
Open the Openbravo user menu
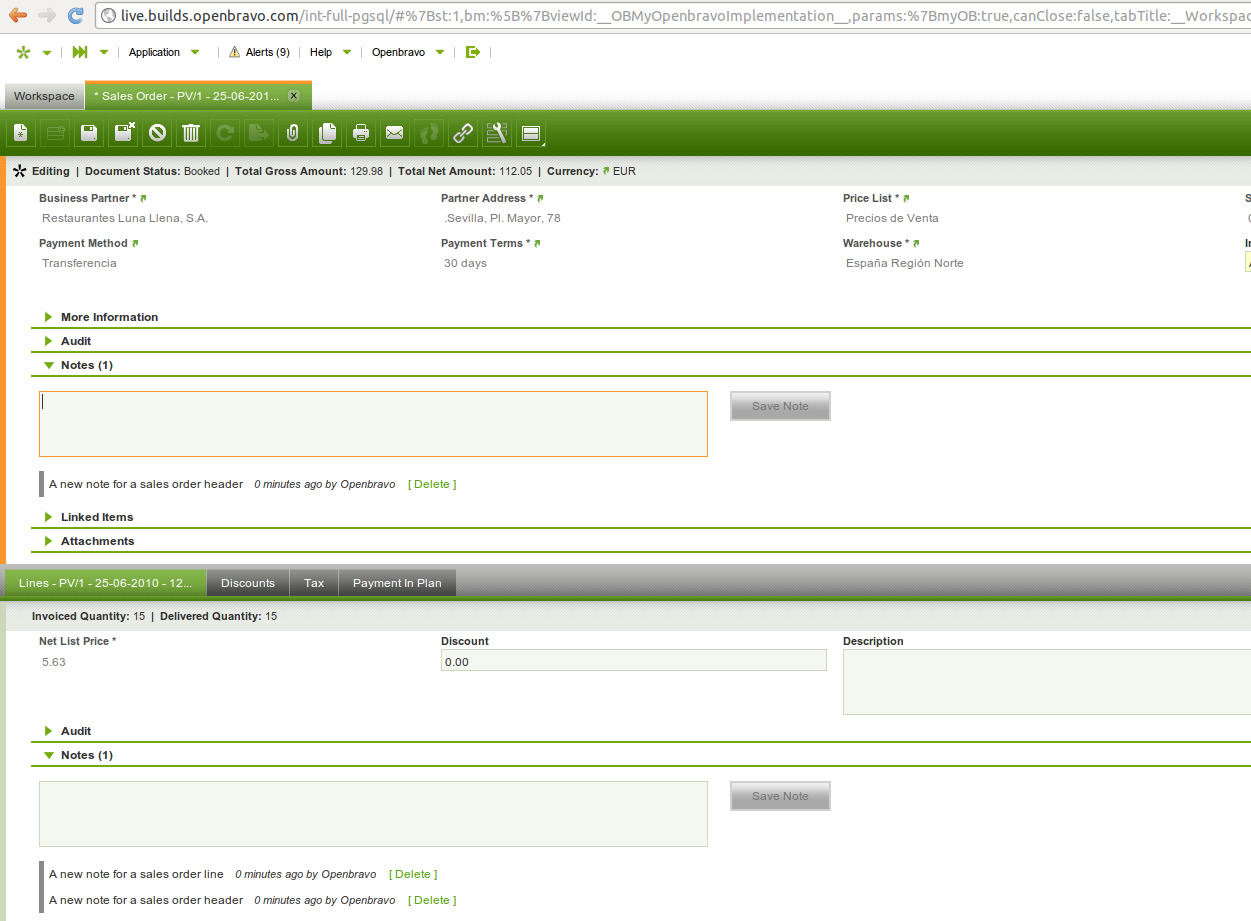408,52
